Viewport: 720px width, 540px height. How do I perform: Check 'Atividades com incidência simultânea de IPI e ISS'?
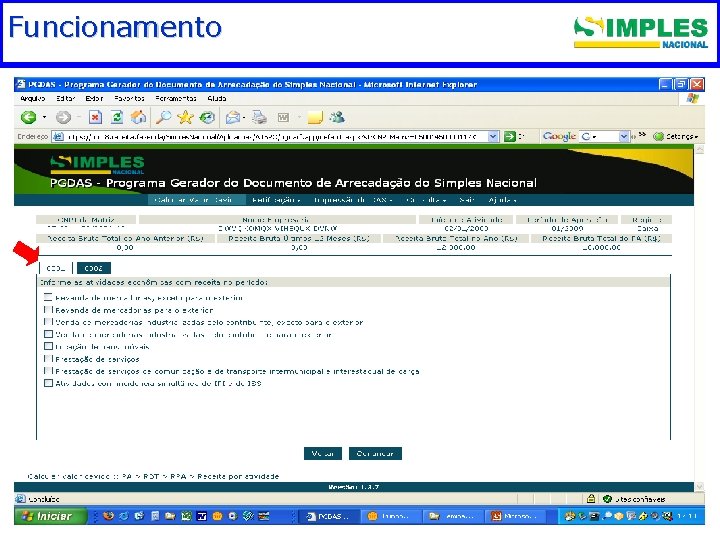(48, 382)
